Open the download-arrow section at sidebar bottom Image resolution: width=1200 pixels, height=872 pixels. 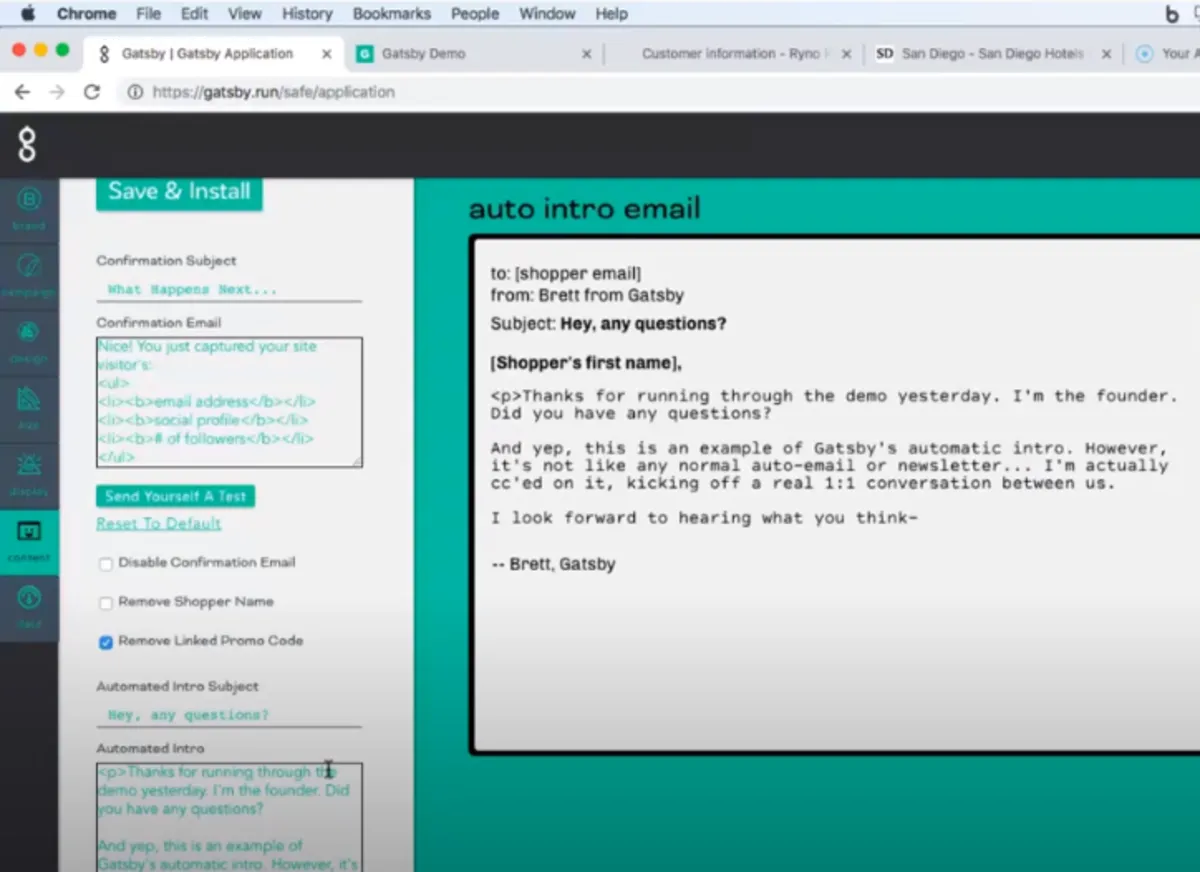28,606
